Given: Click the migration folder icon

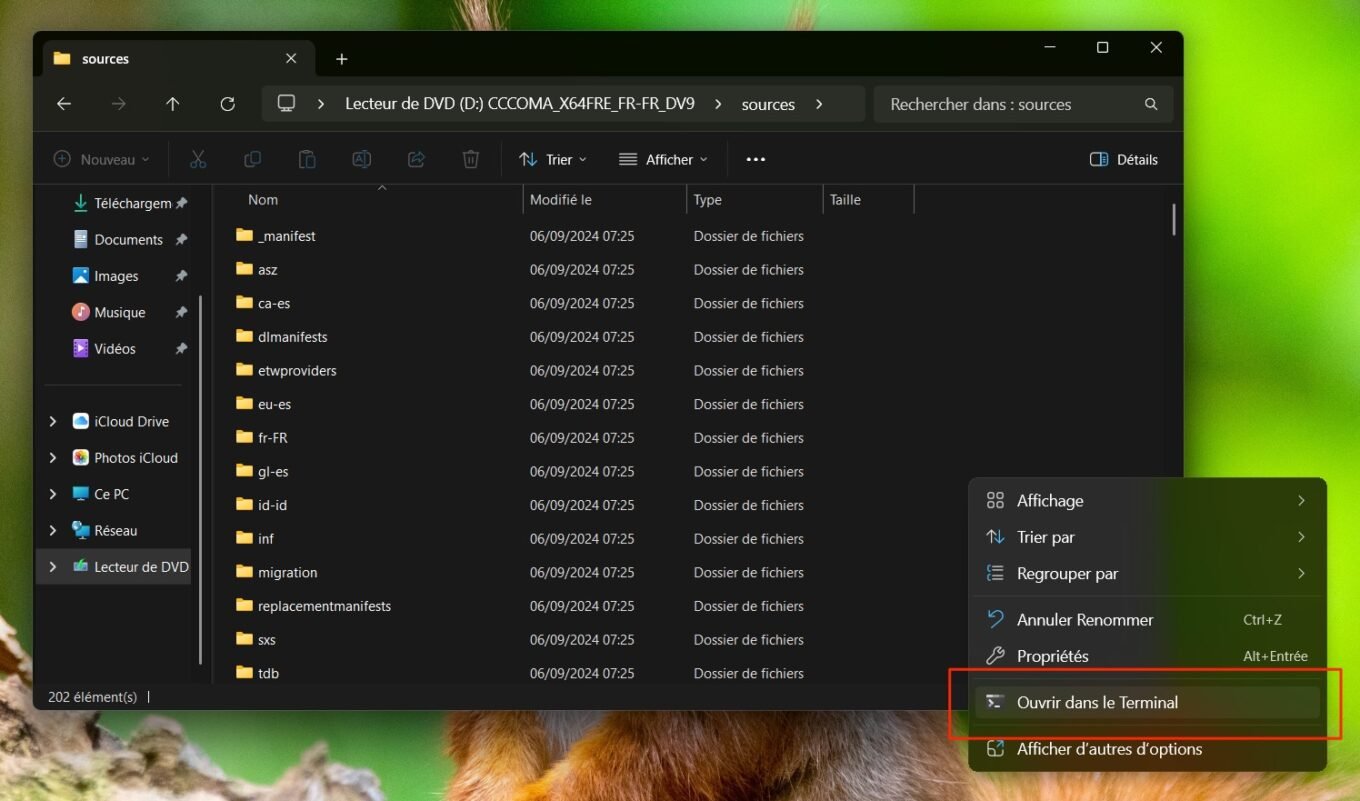Looking at the screenshot, I should [244, 572].
